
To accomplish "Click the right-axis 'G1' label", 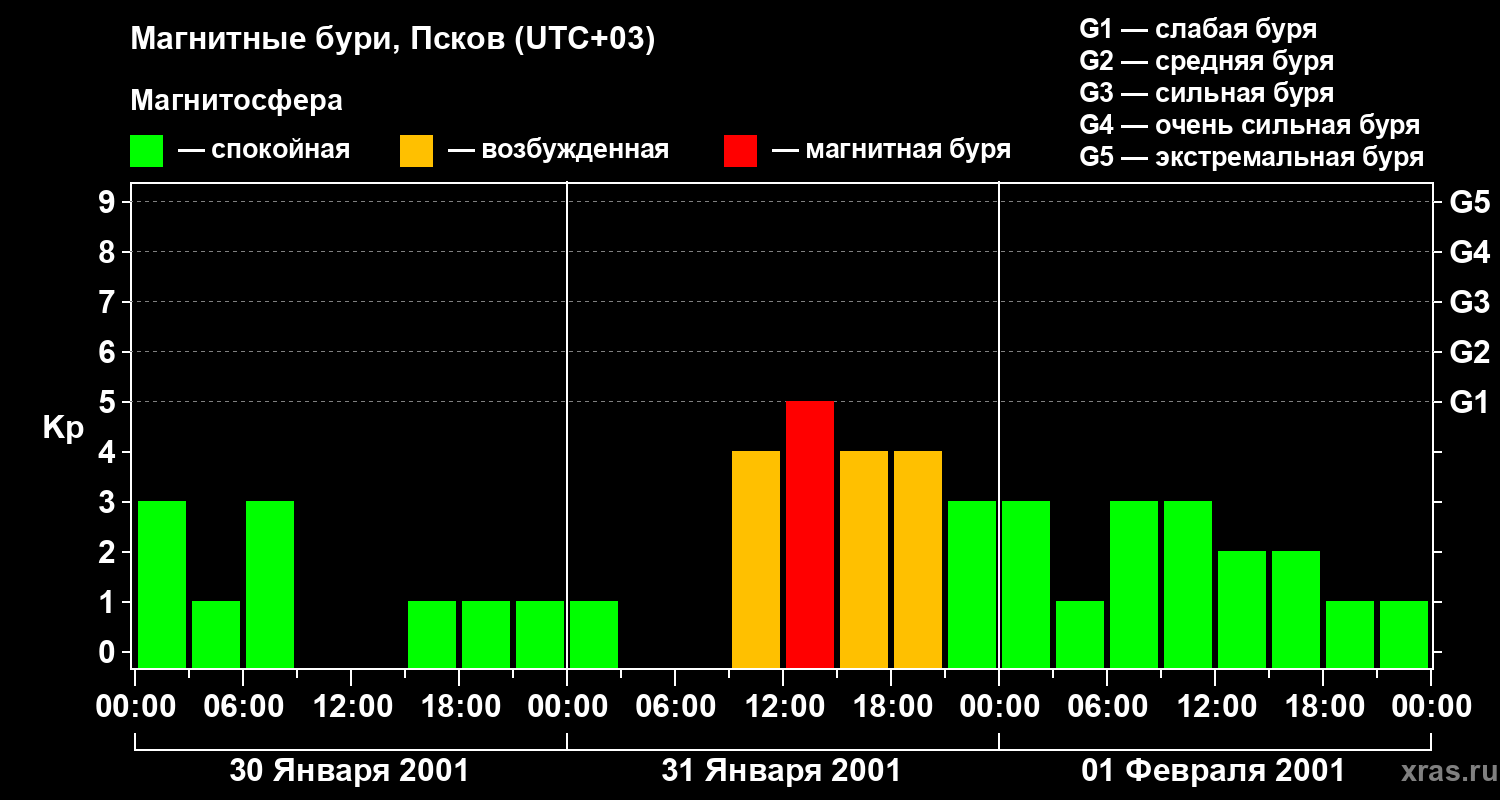I will (1469, 402).
